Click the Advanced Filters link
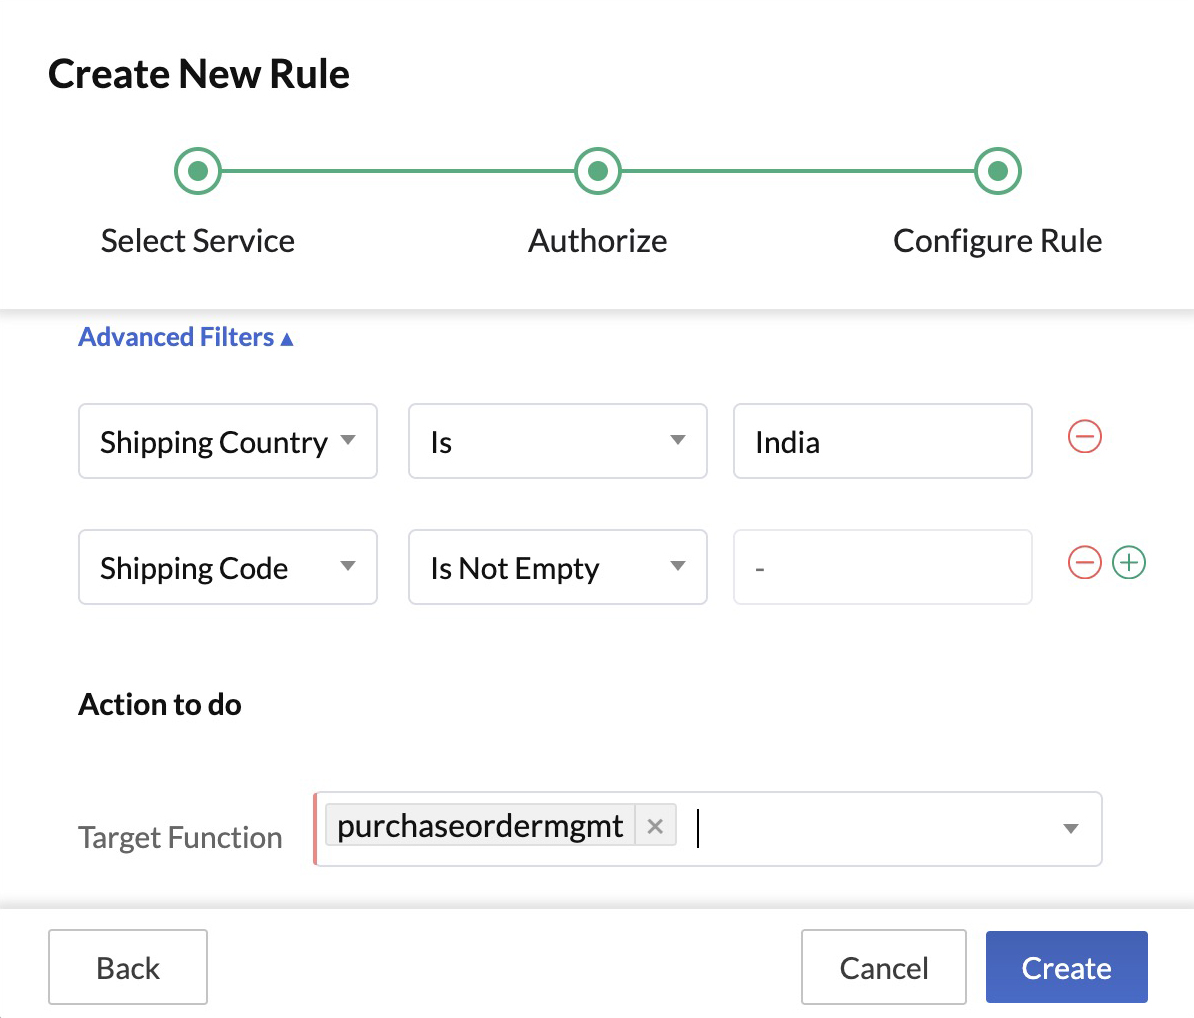1194x1018 pixels. click(175, 337)
